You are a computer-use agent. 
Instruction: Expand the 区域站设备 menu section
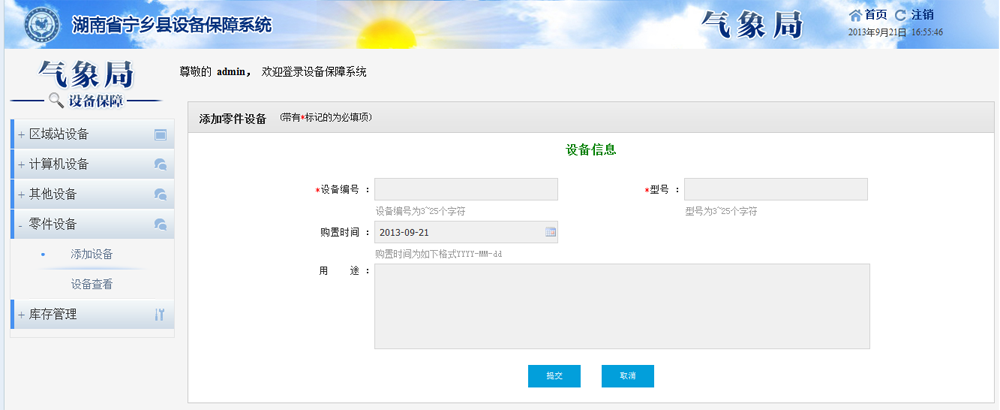59,135
